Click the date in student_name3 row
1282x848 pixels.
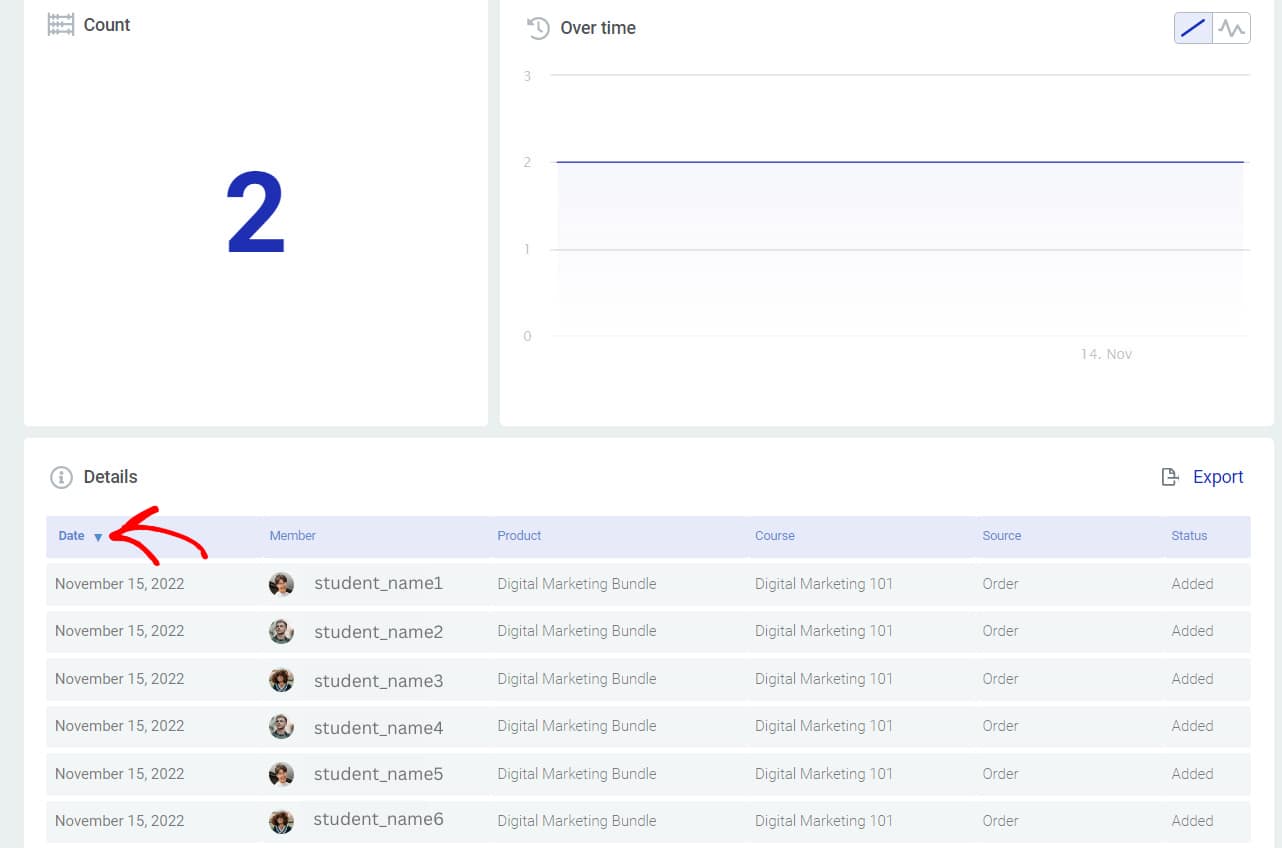coord(119,679)
